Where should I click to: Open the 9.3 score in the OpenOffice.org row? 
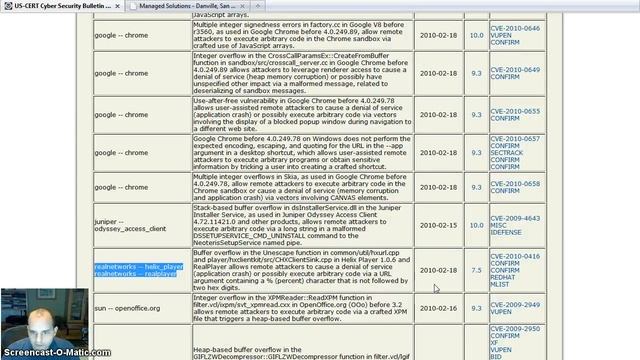[476, 308]
